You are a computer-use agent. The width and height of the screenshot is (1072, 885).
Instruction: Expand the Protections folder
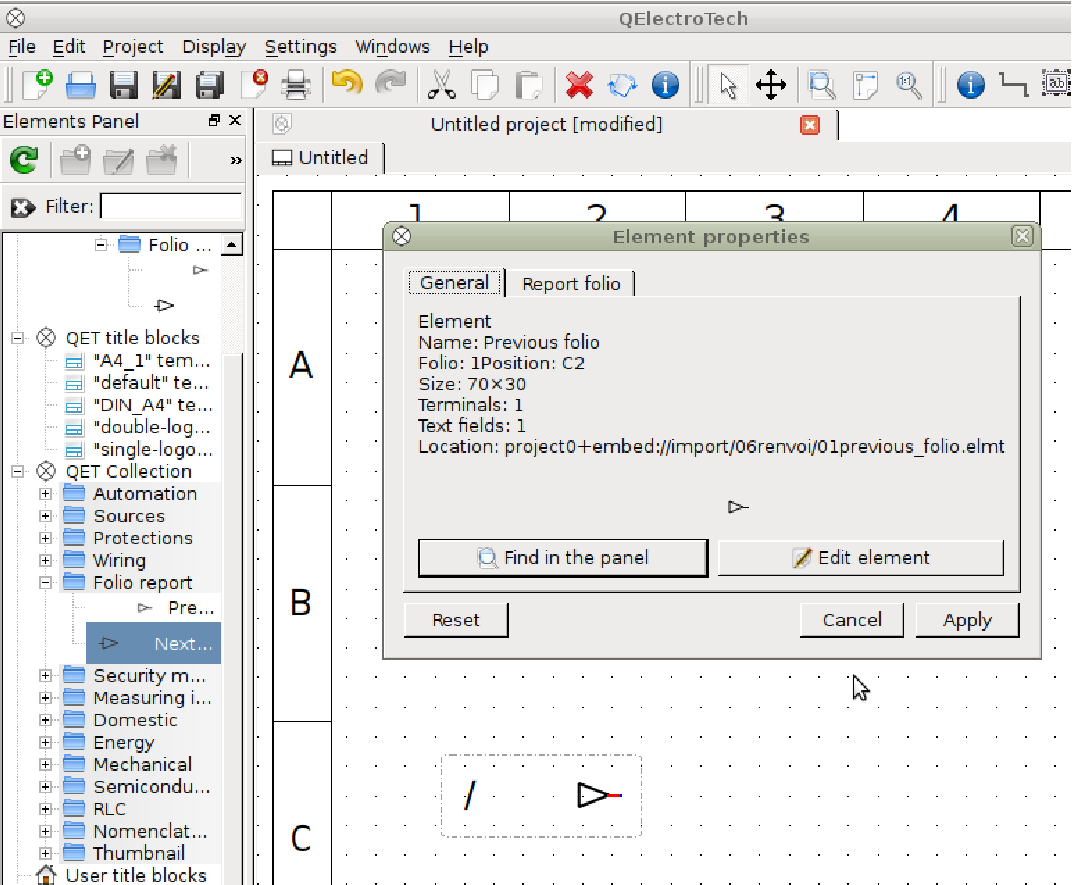point(45,538)
